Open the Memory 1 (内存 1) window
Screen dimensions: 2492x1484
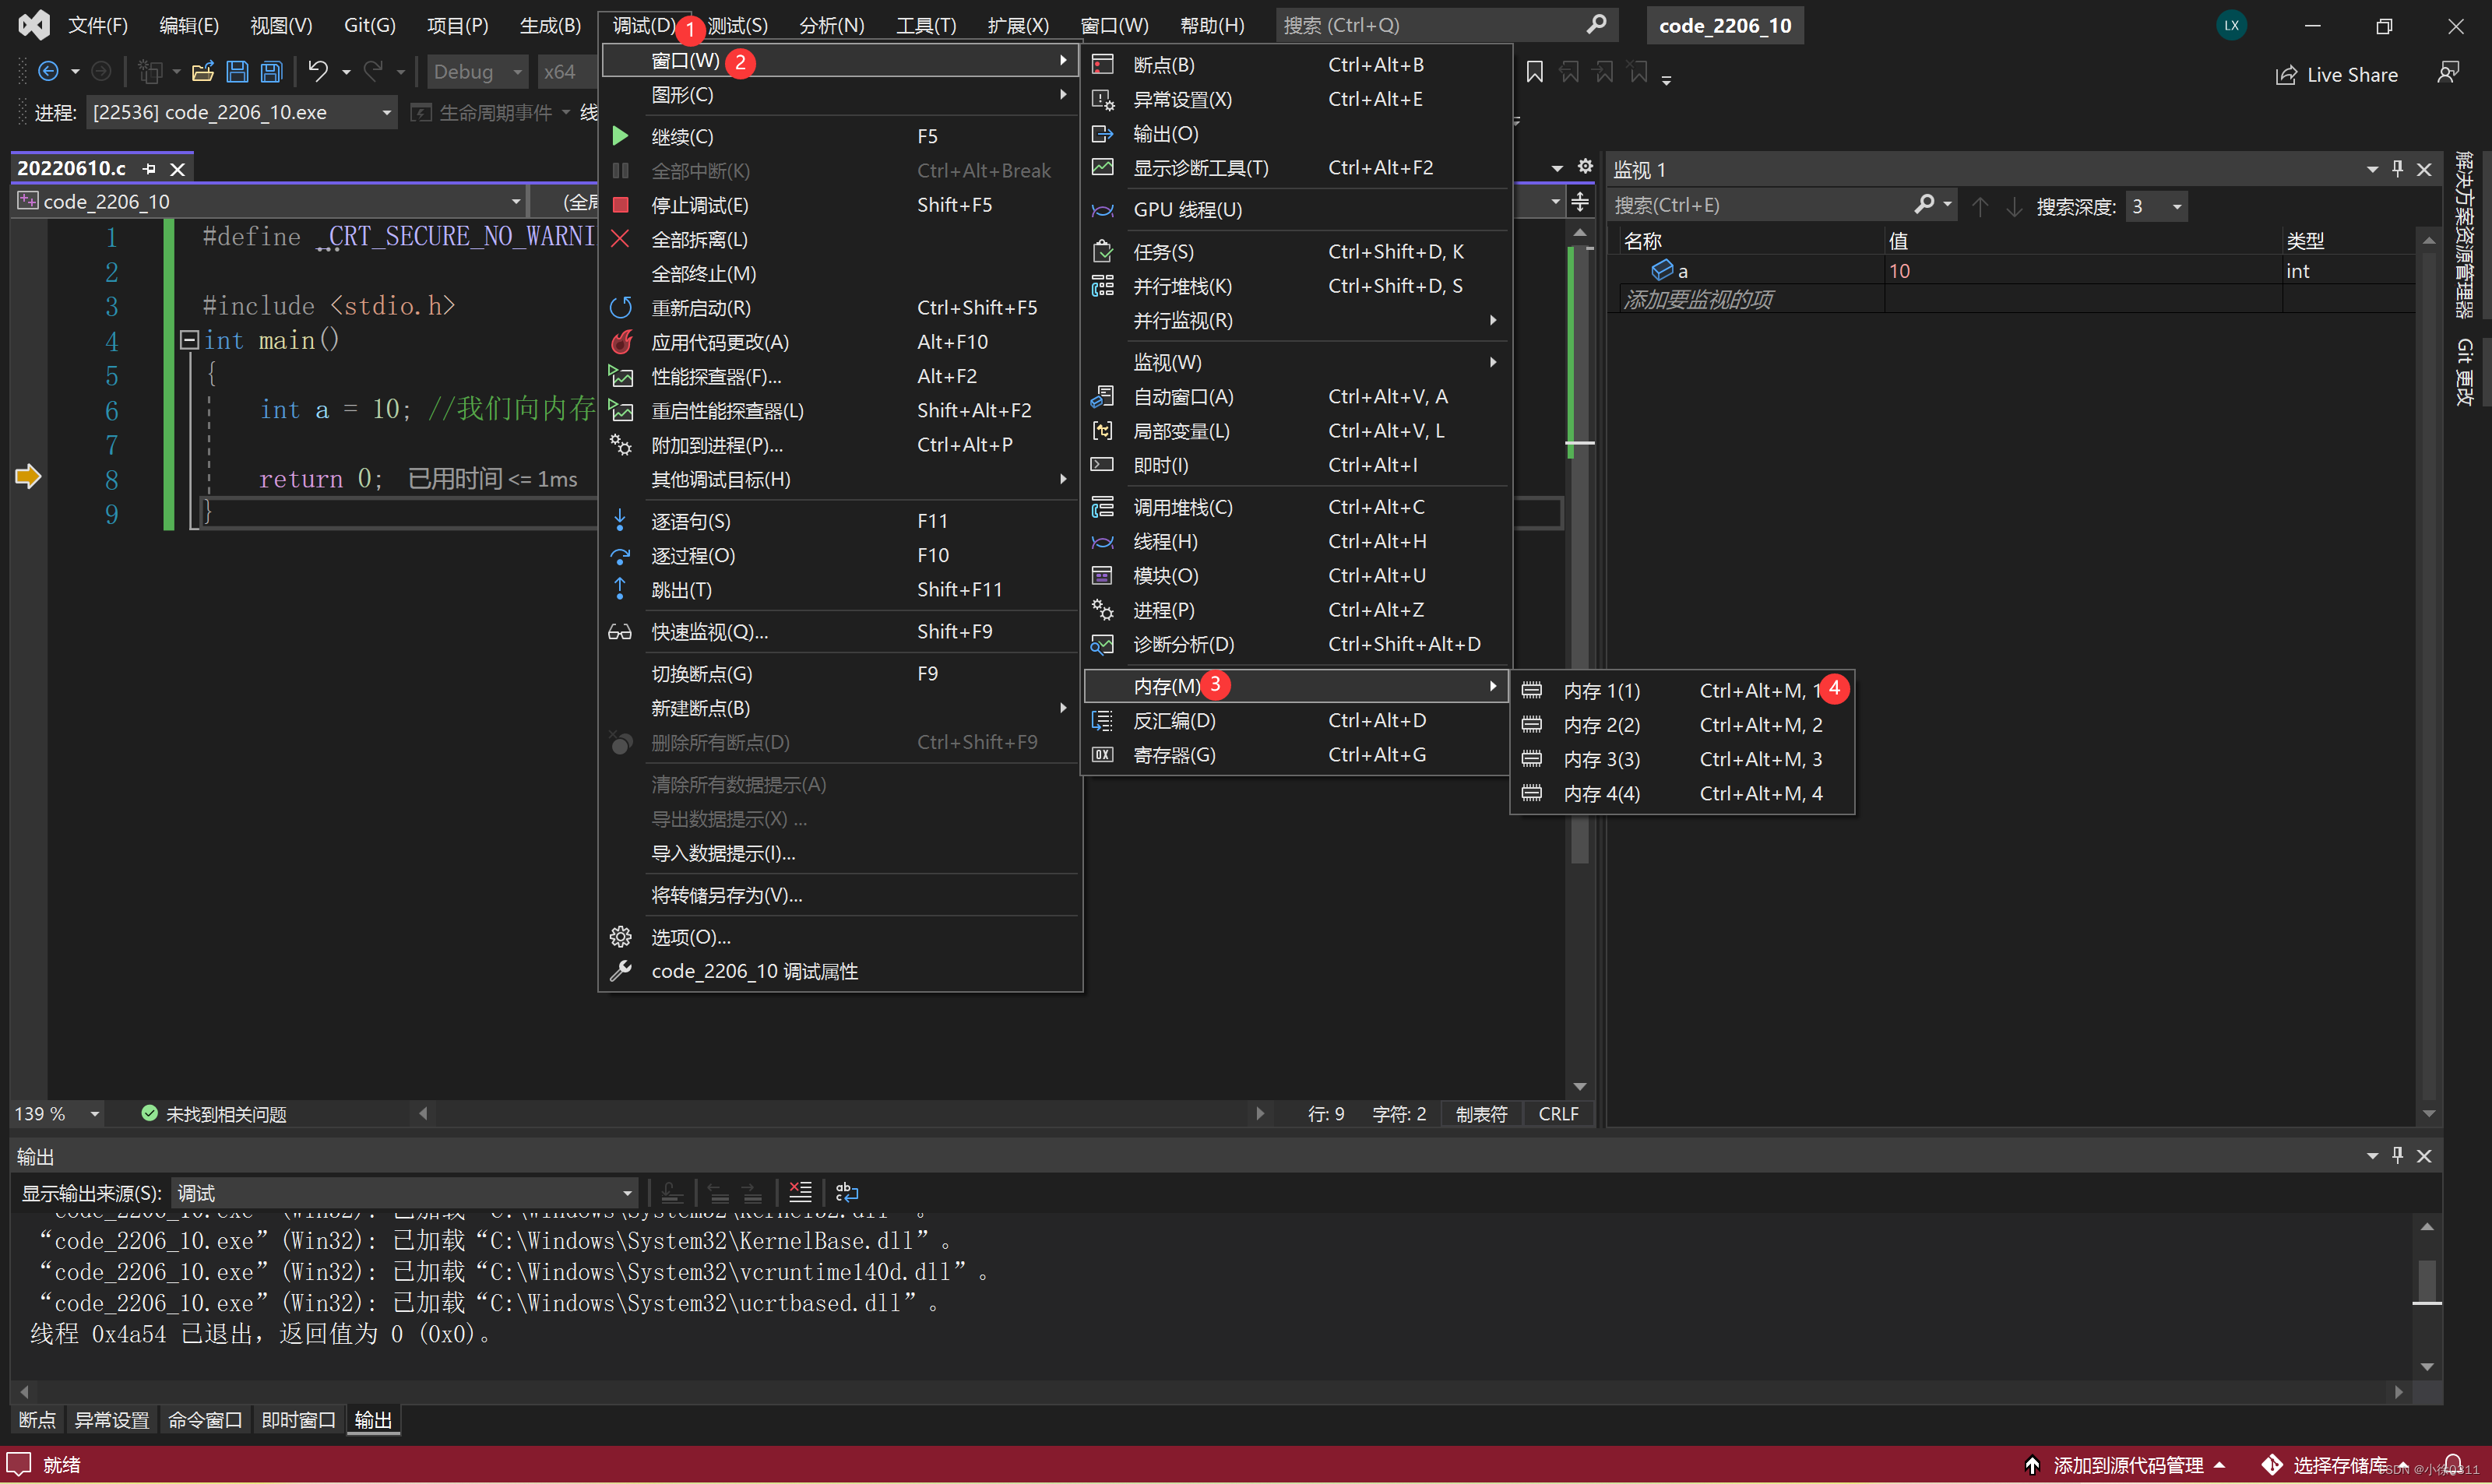pos(1601,691)
